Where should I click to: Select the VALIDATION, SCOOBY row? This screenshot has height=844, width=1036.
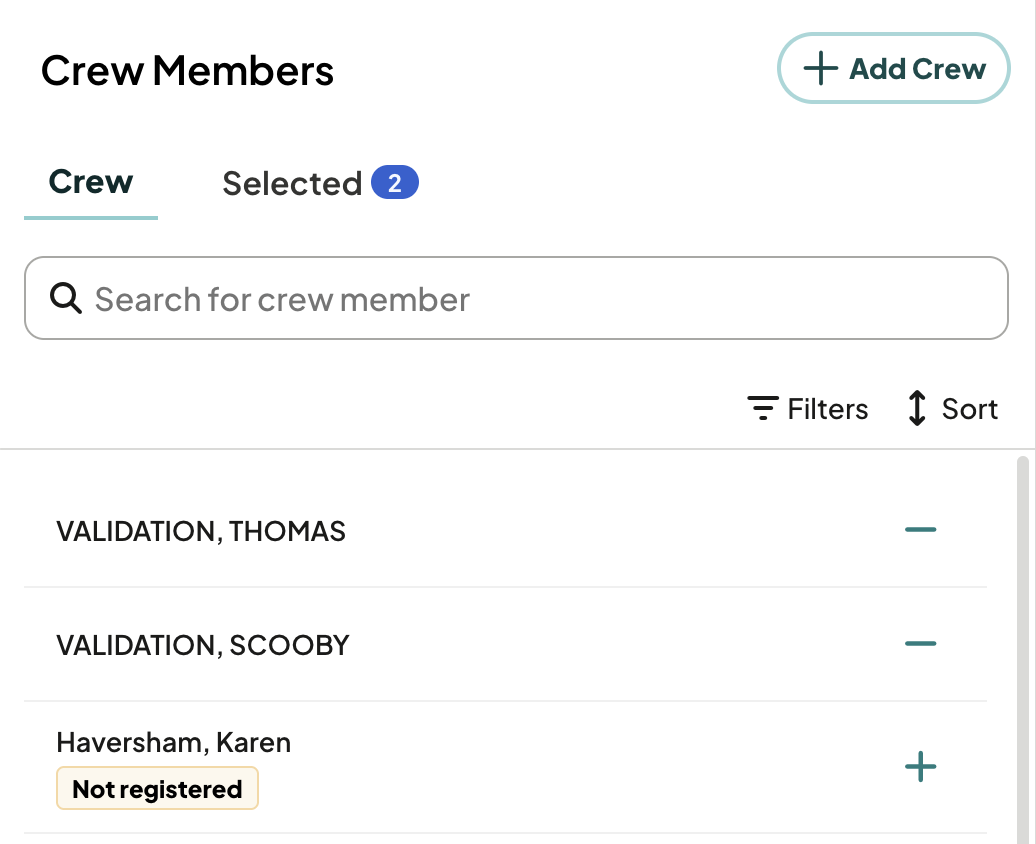point(505,644)
